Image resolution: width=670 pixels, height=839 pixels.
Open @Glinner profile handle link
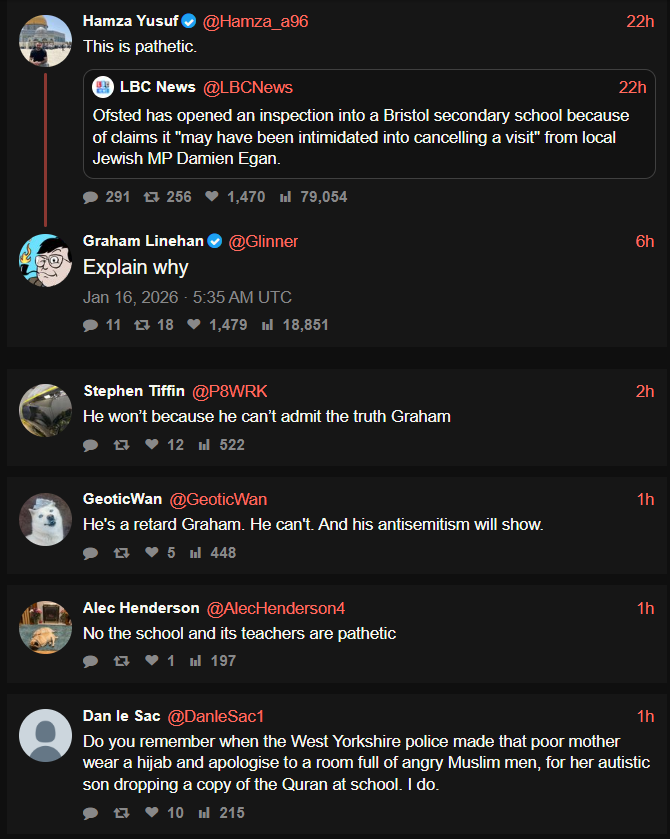(x=263, y=241)
